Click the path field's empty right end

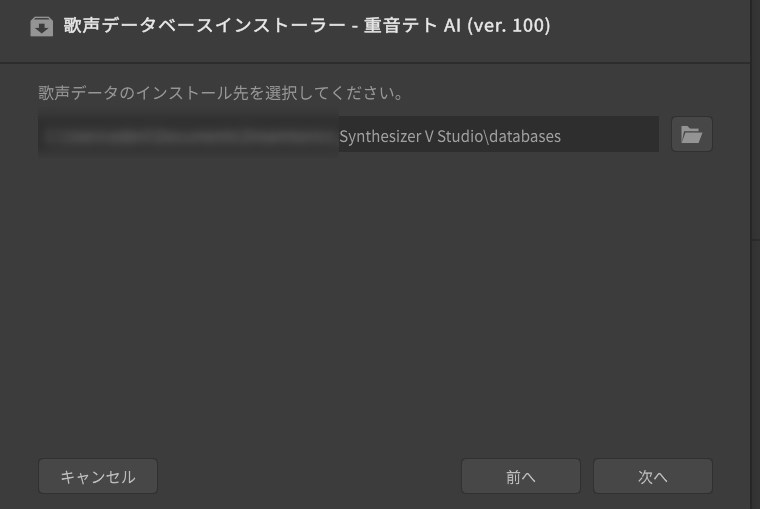(615, 136)
